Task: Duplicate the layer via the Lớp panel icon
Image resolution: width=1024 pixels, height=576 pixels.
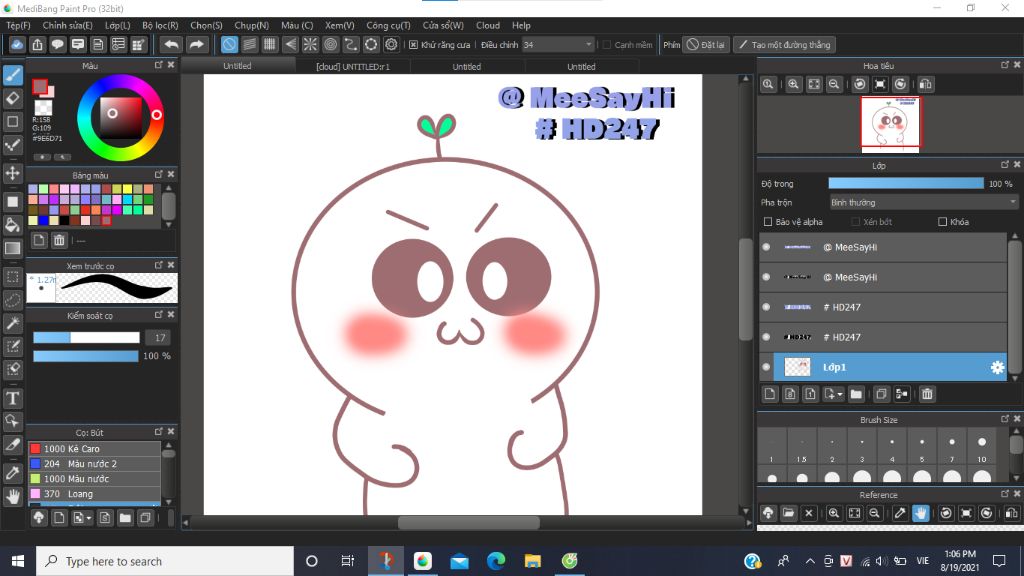Action: pos(881,394)
